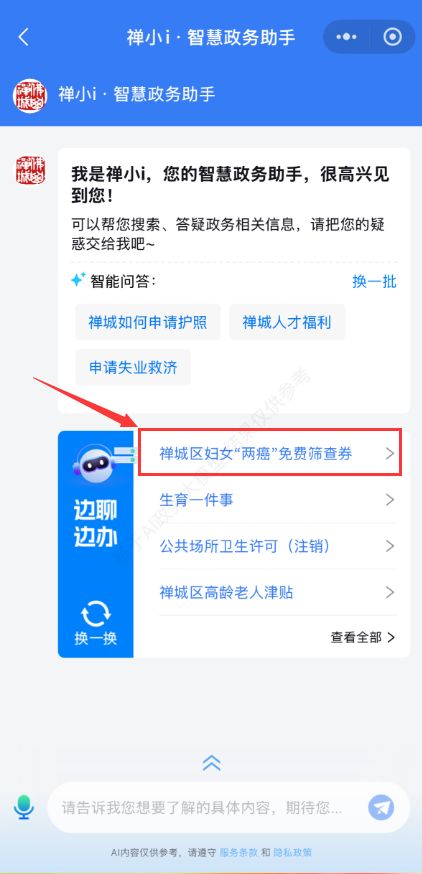Expand the double up-arrow chevron
This screenshot has height=874, width=422.
coord(211,763)
